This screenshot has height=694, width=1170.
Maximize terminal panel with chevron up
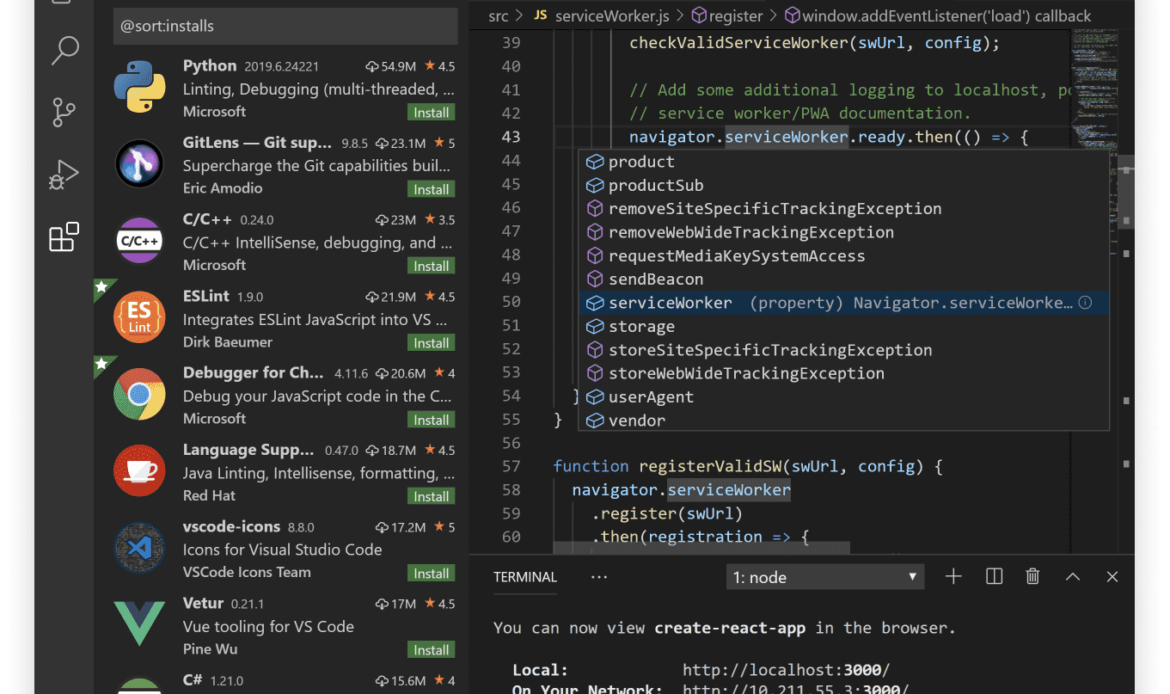click(x=1072, y=577)
